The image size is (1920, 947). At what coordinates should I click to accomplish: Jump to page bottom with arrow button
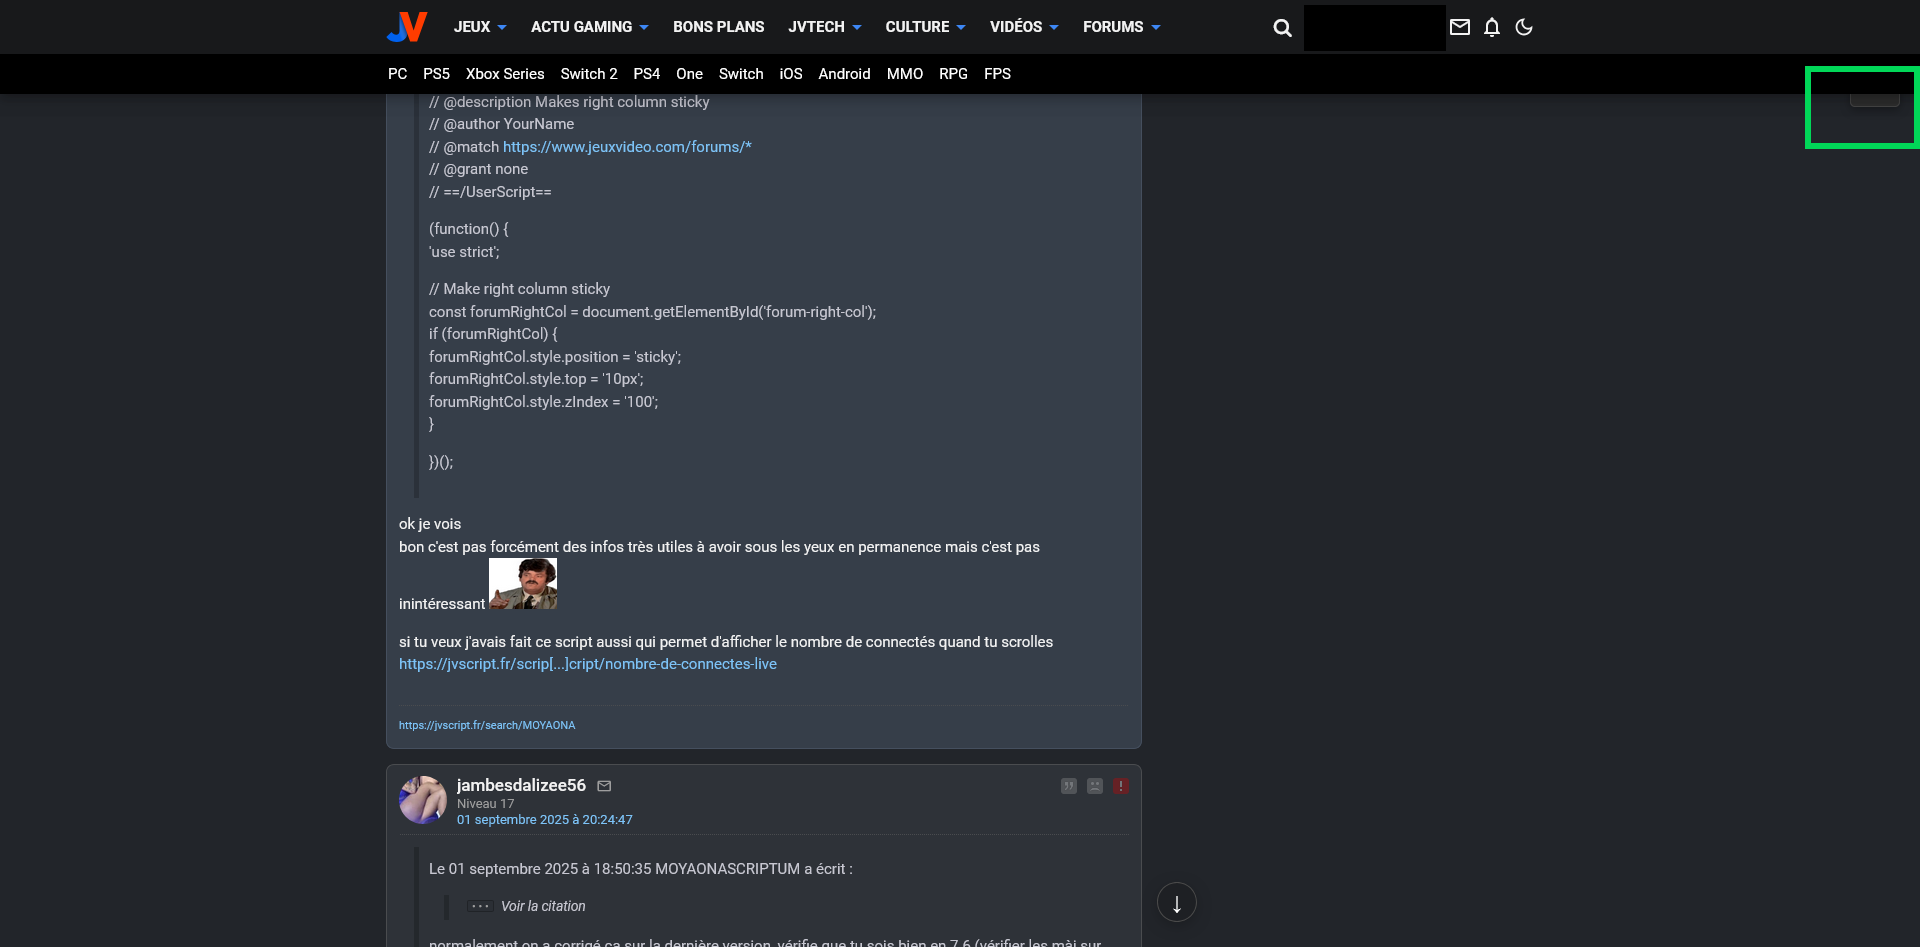pos(1177,903)
